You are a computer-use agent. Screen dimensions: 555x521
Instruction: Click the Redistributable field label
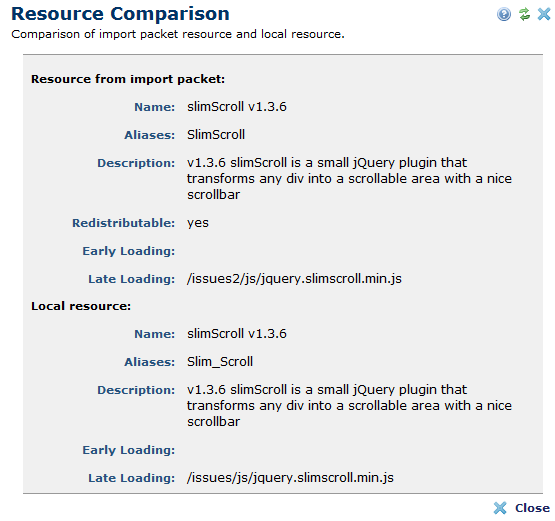[x=124, y=223]
